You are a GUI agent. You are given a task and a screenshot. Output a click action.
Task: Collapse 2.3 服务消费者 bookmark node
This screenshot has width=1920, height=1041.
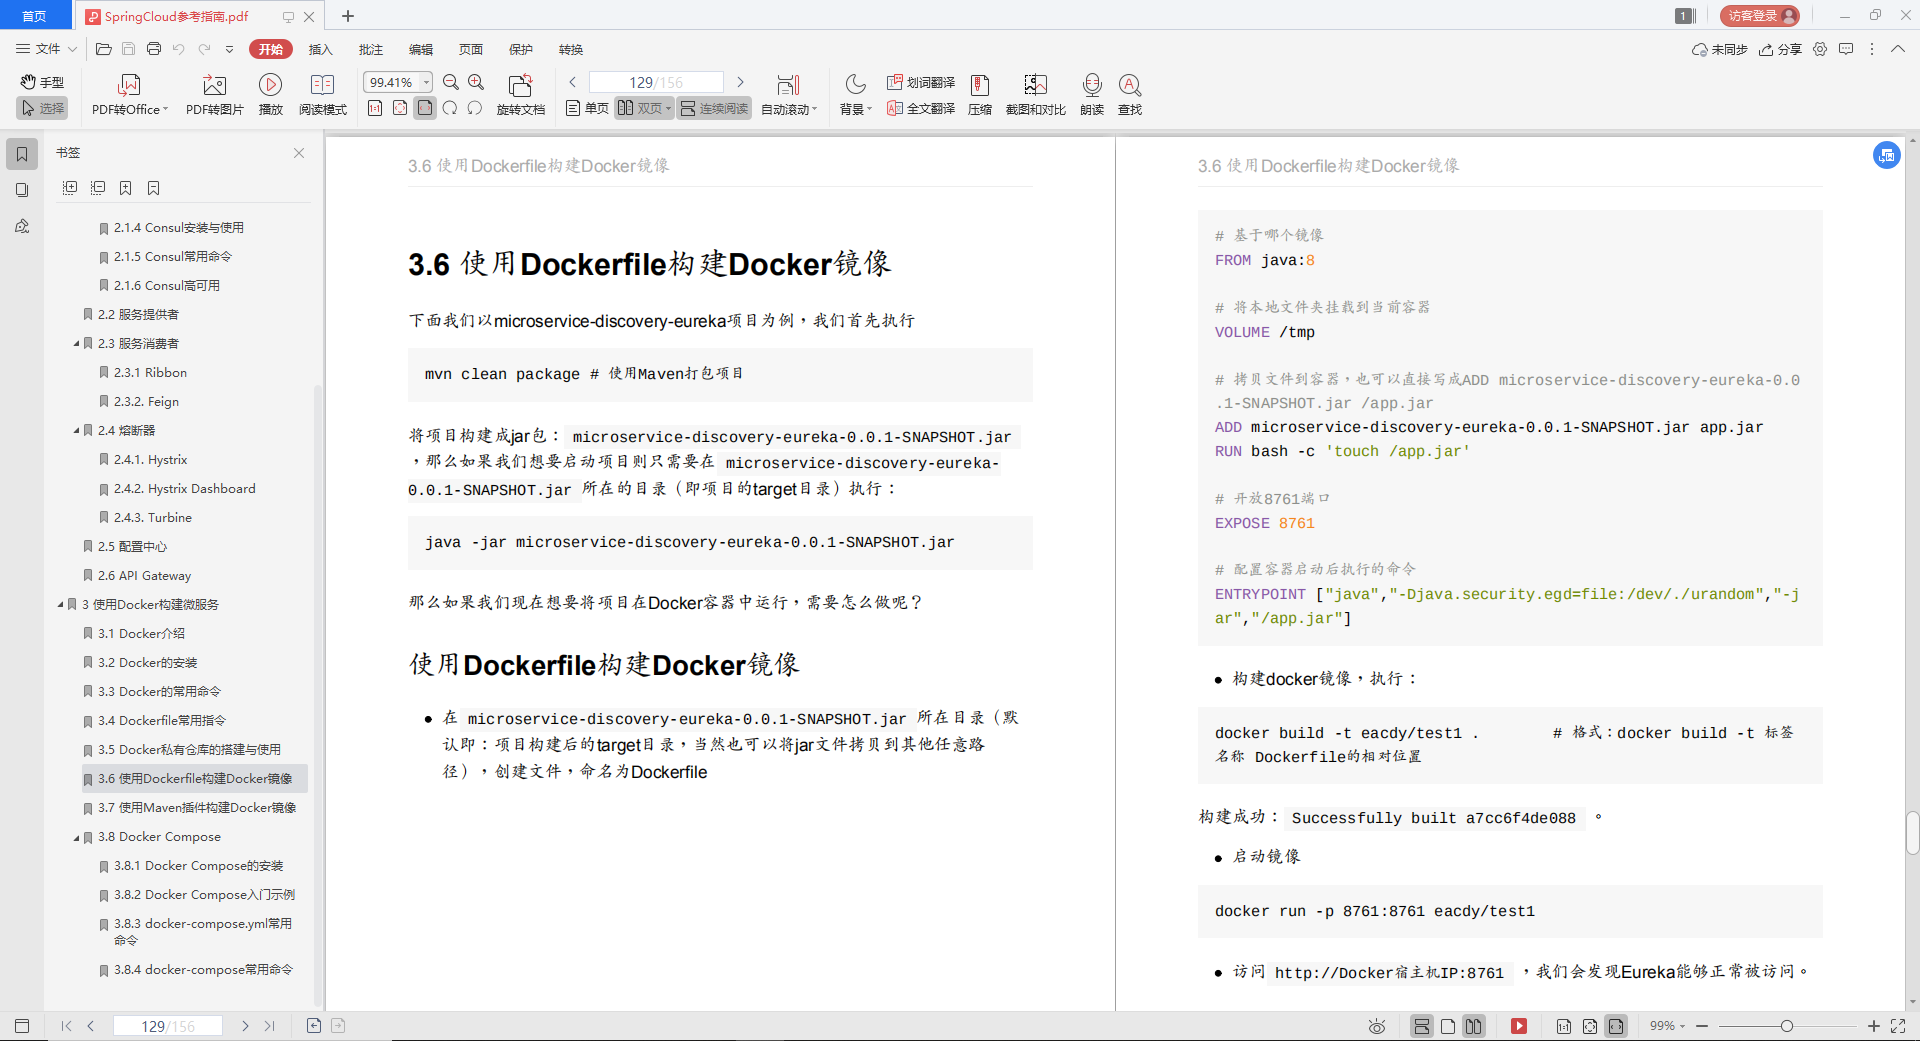click(76, 343)
